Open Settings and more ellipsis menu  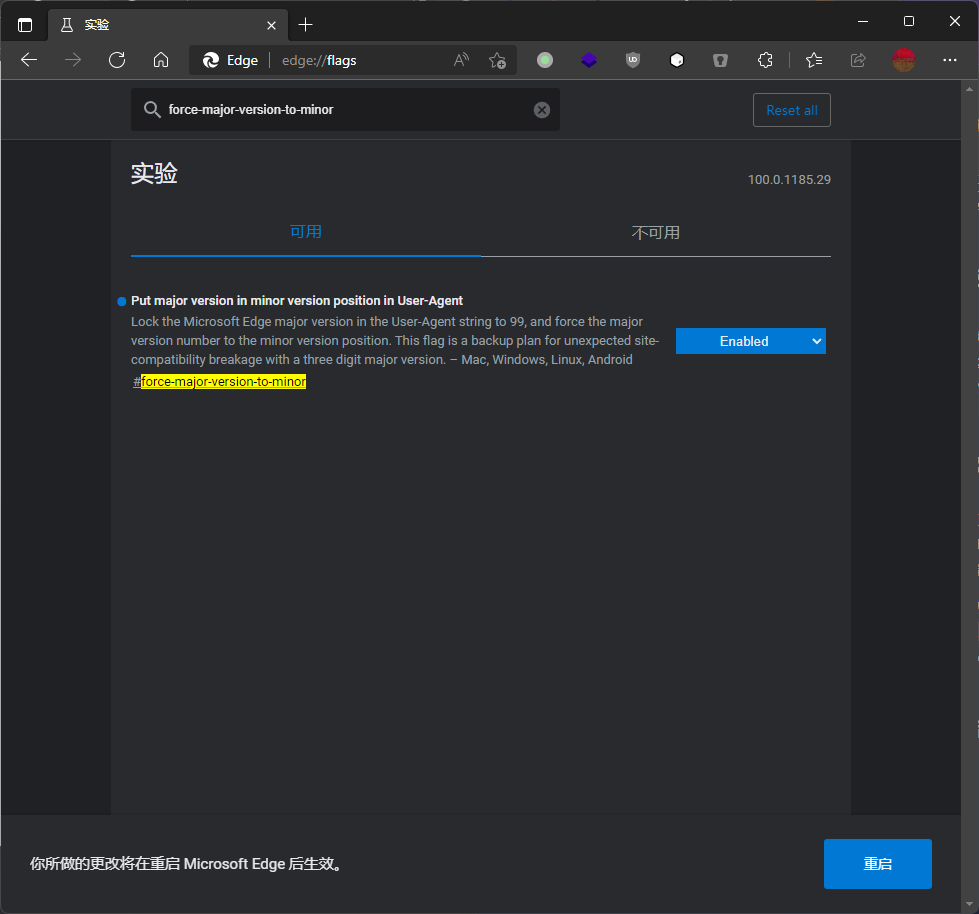950,60
